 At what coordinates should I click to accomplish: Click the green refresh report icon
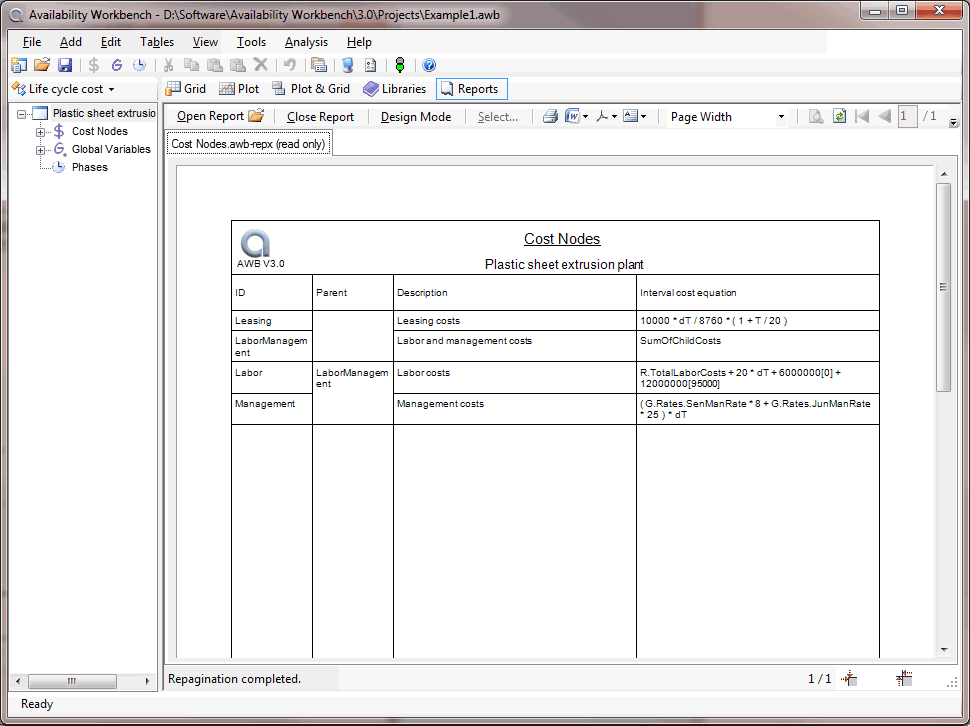839,116
